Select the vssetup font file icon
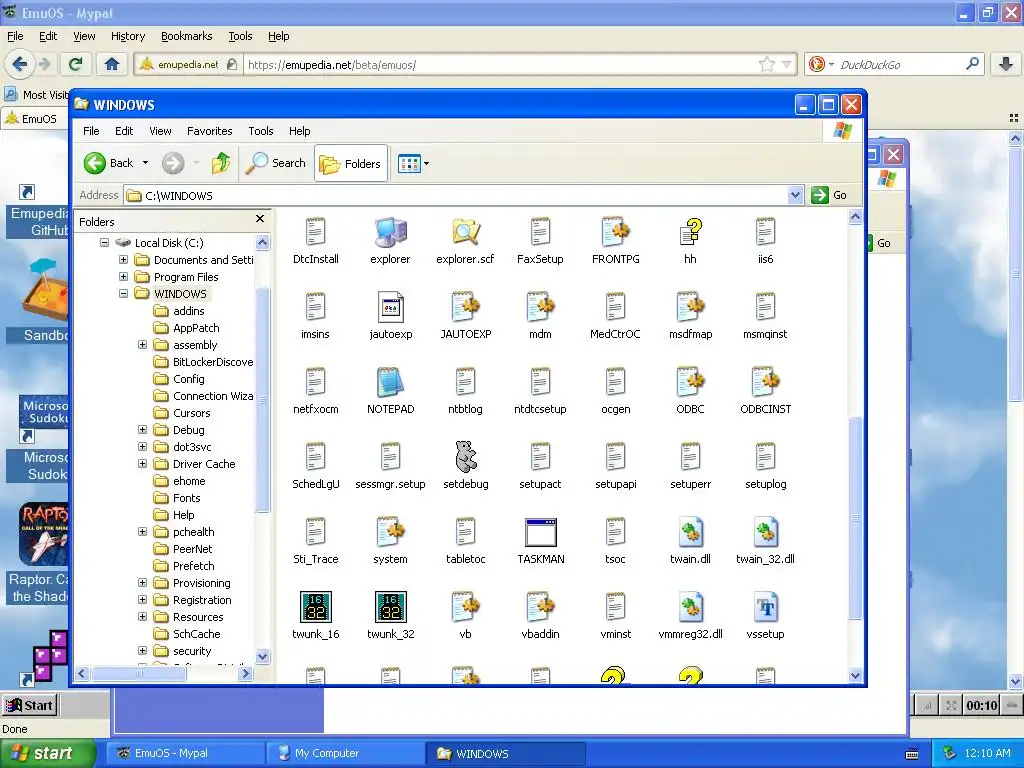The width and height of the screenshot is (1024, 768). [x=765, y=607]
